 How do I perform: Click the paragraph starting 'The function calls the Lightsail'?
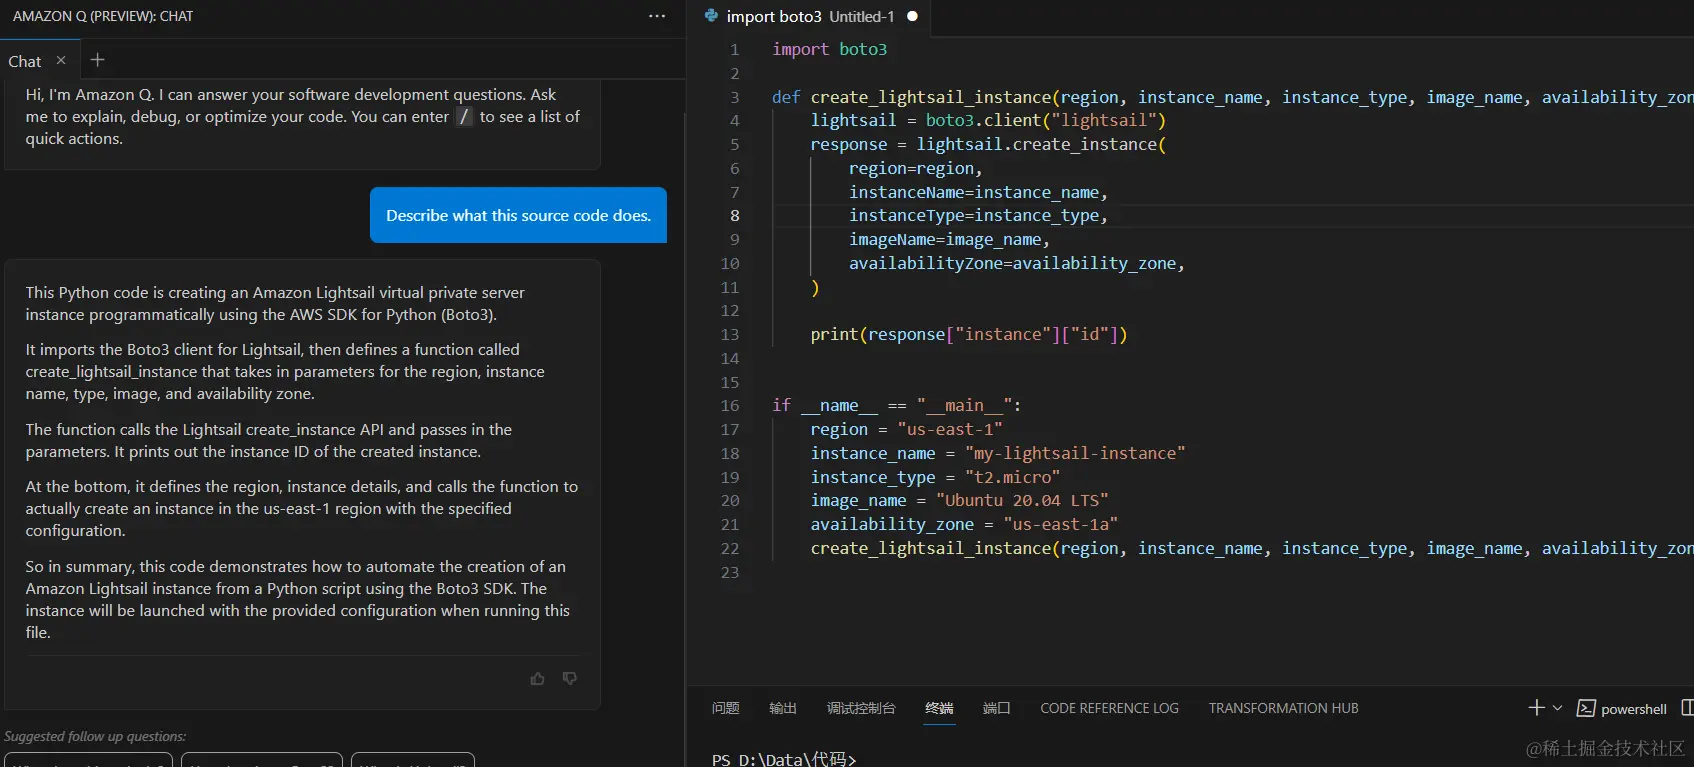269,441
